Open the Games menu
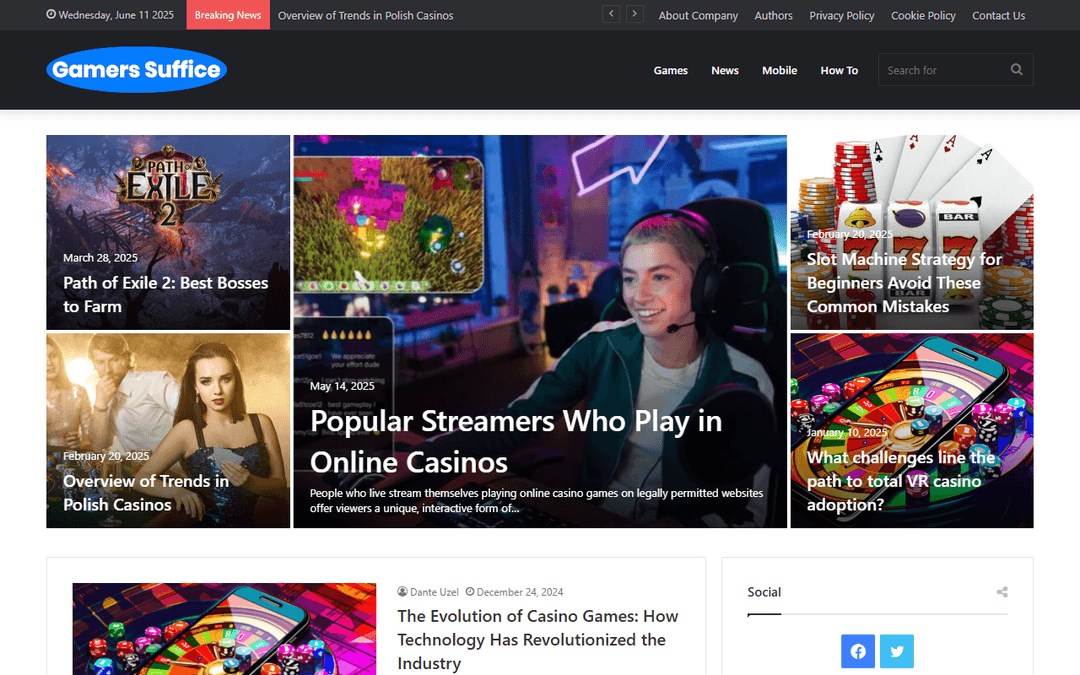The image size is (1080, 675). (670, 70)
